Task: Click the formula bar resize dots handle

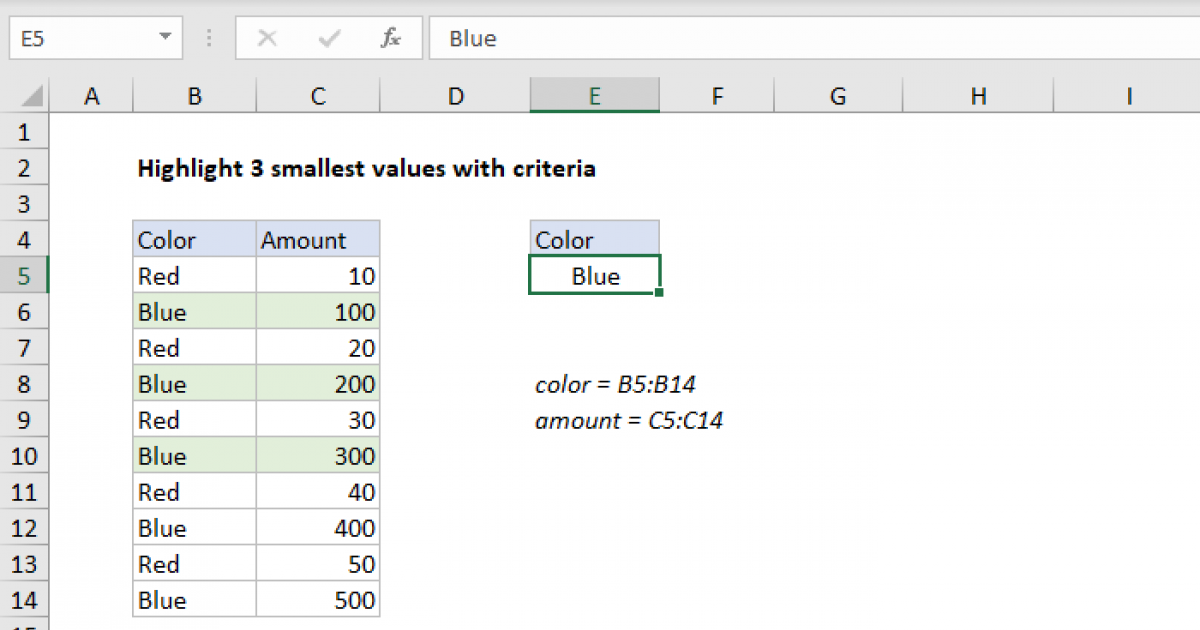Action: (209, 39)
